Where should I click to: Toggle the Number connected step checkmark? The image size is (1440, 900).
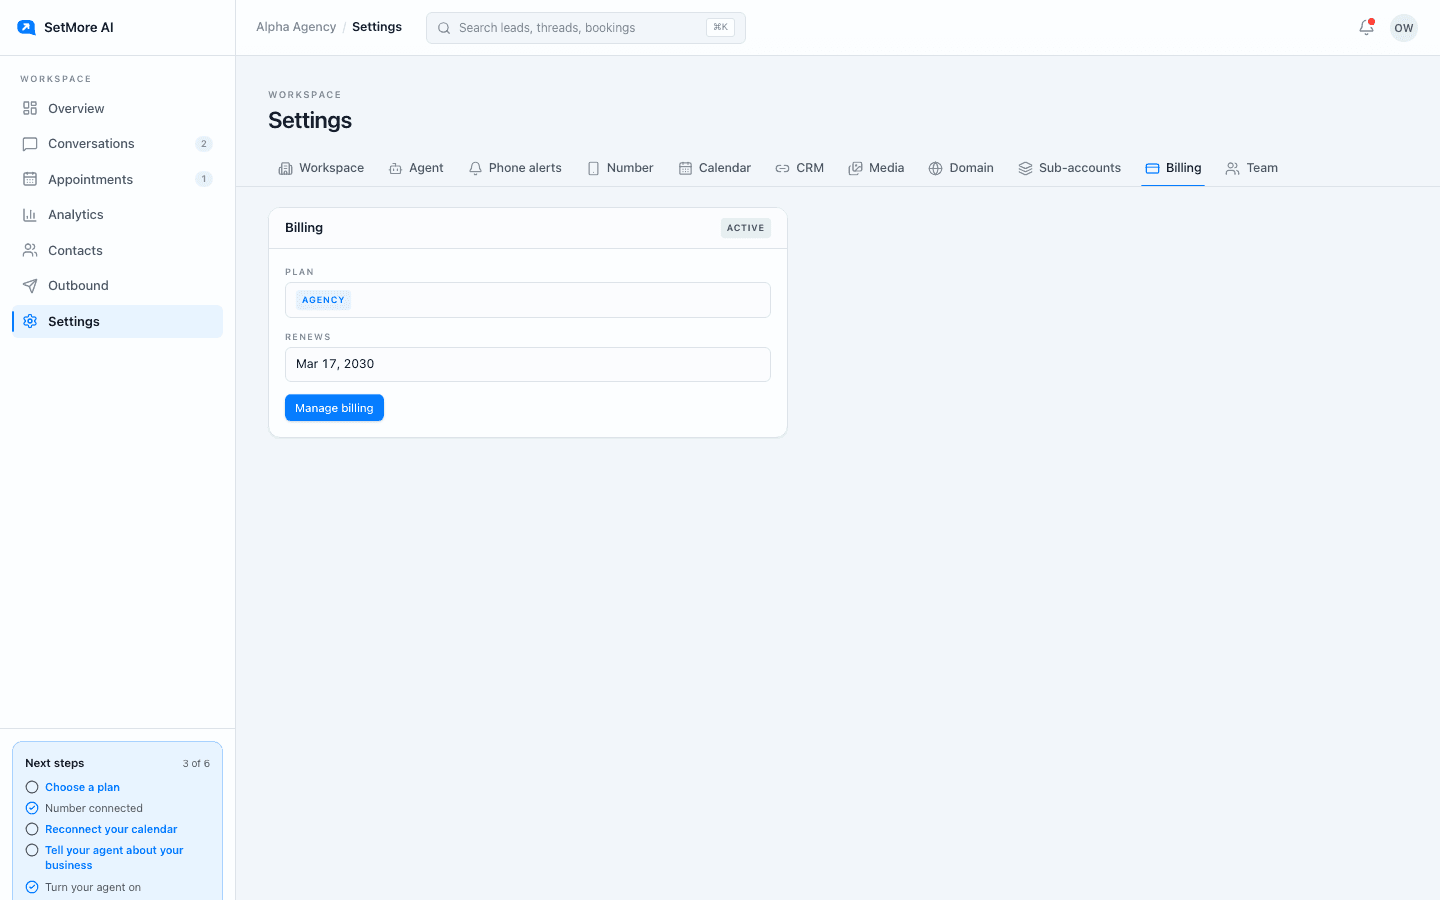pos(32,808)
